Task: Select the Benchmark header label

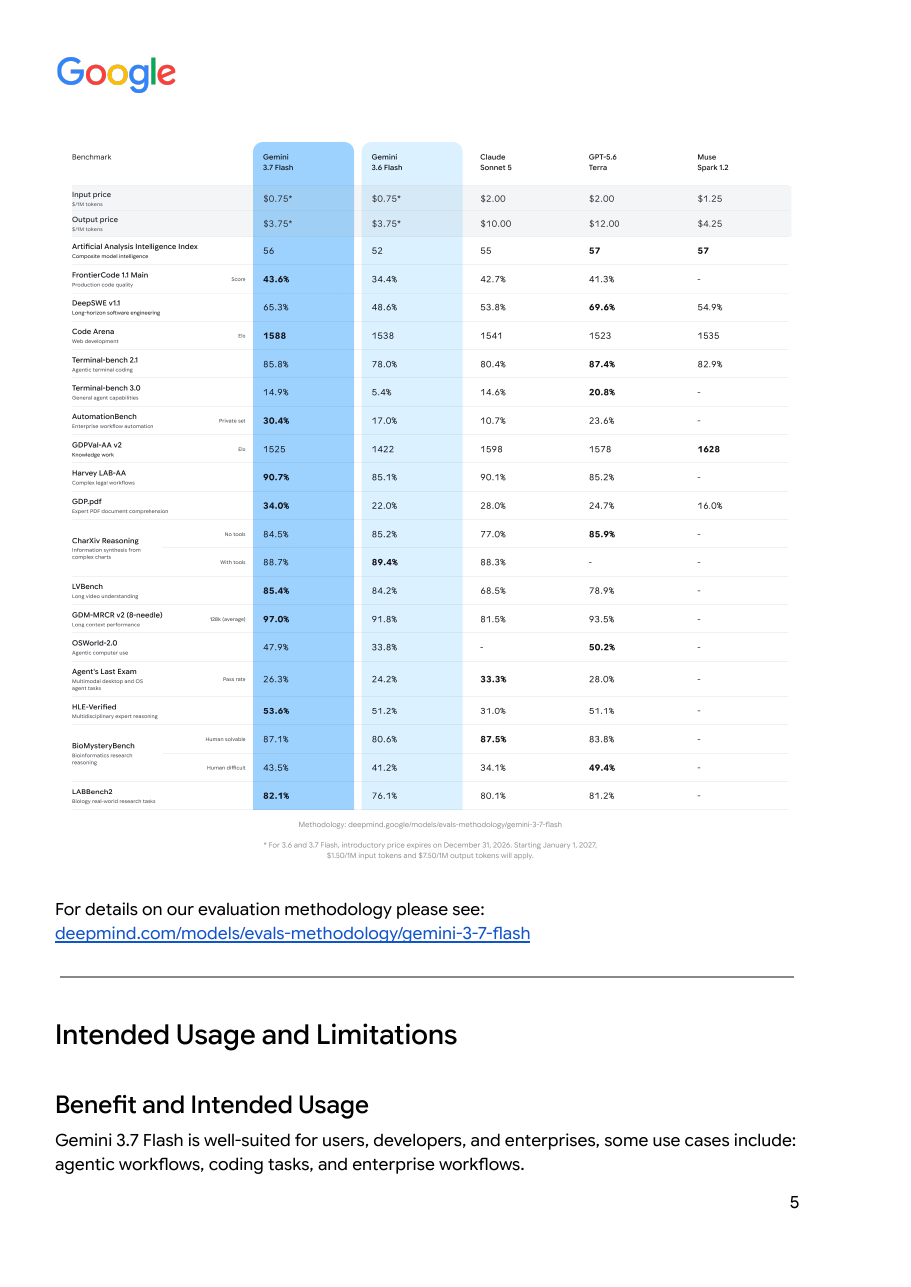Action: pyautogui.click(x=92, y=157)
